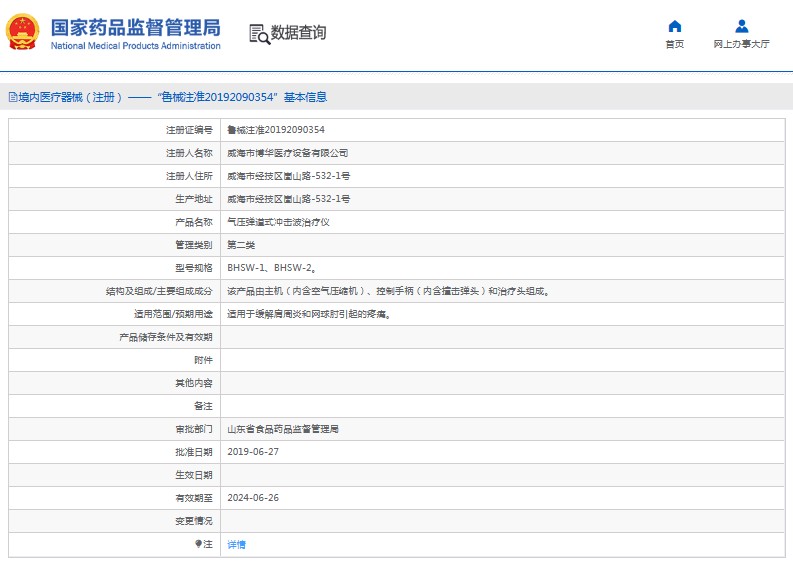Select the breadcrumb 境内医疗器械（注册）
This screenshot has width=793, height=562.
pos(70,97)
